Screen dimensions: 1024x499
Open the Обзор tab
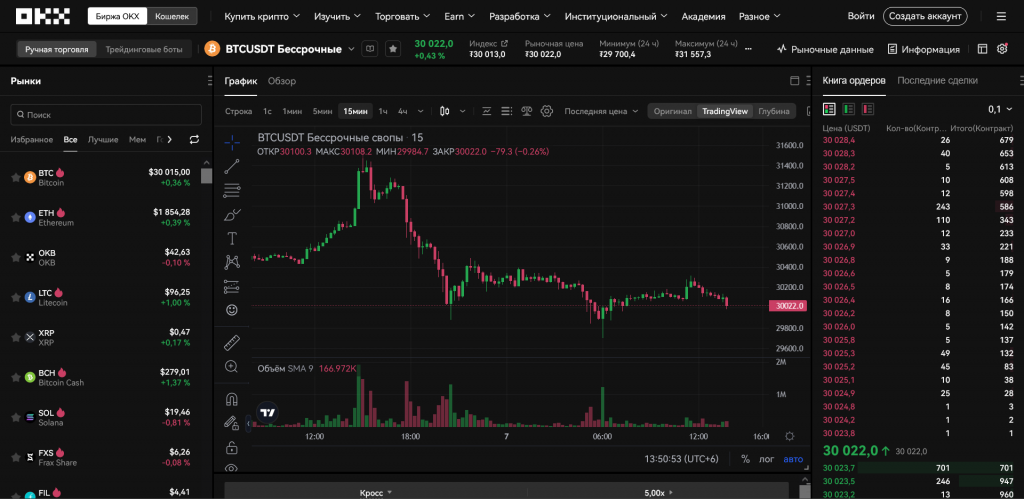point(281,81)
